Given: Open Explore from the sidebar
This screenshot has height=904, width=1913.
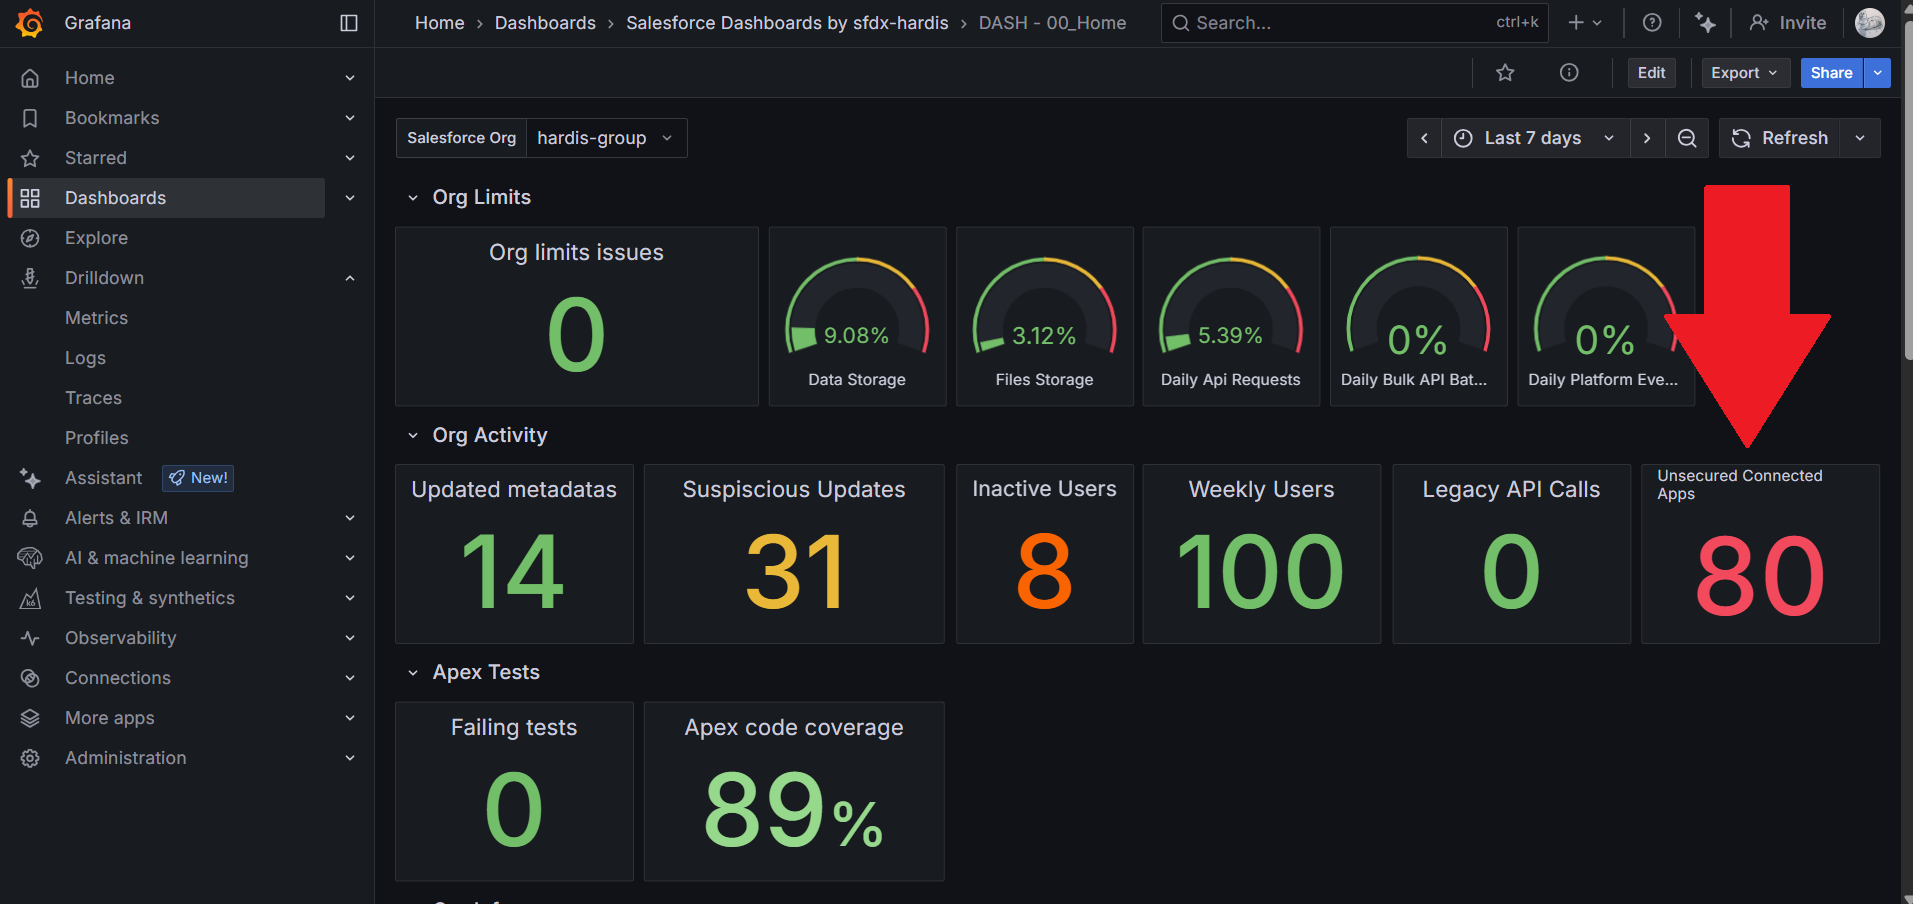Looking at the screenshot, I should [96, 237].
